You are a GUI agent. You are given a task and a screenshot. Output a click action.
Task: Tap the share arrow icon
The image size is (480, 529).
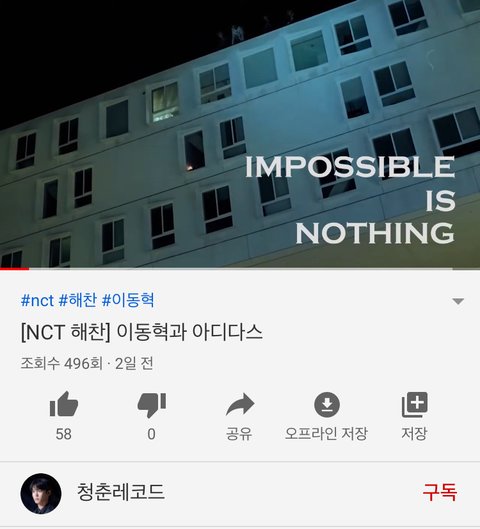240,404
